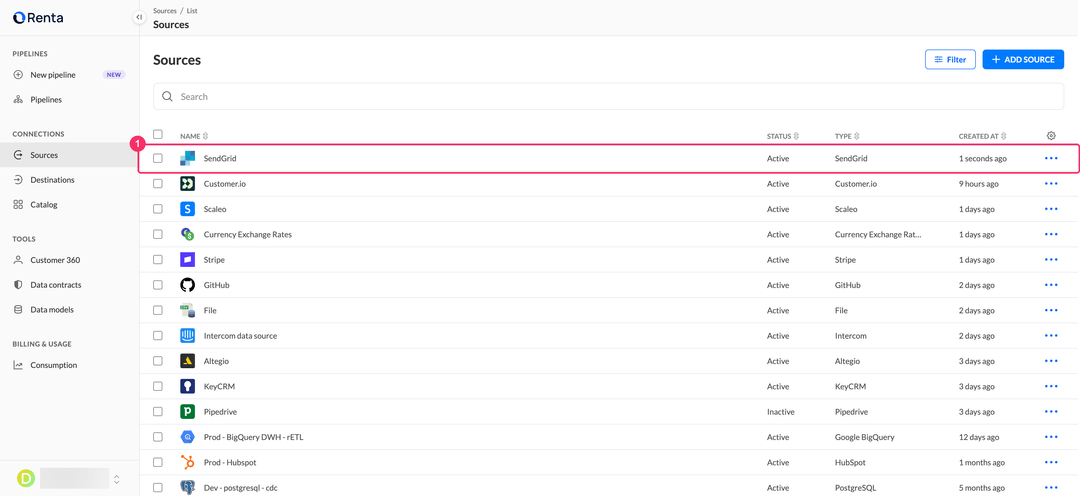Screen dimensions: 1080x496
Task: Check the GitHub row checkbox
Action: pyautogui.click(x=158, y=285)
